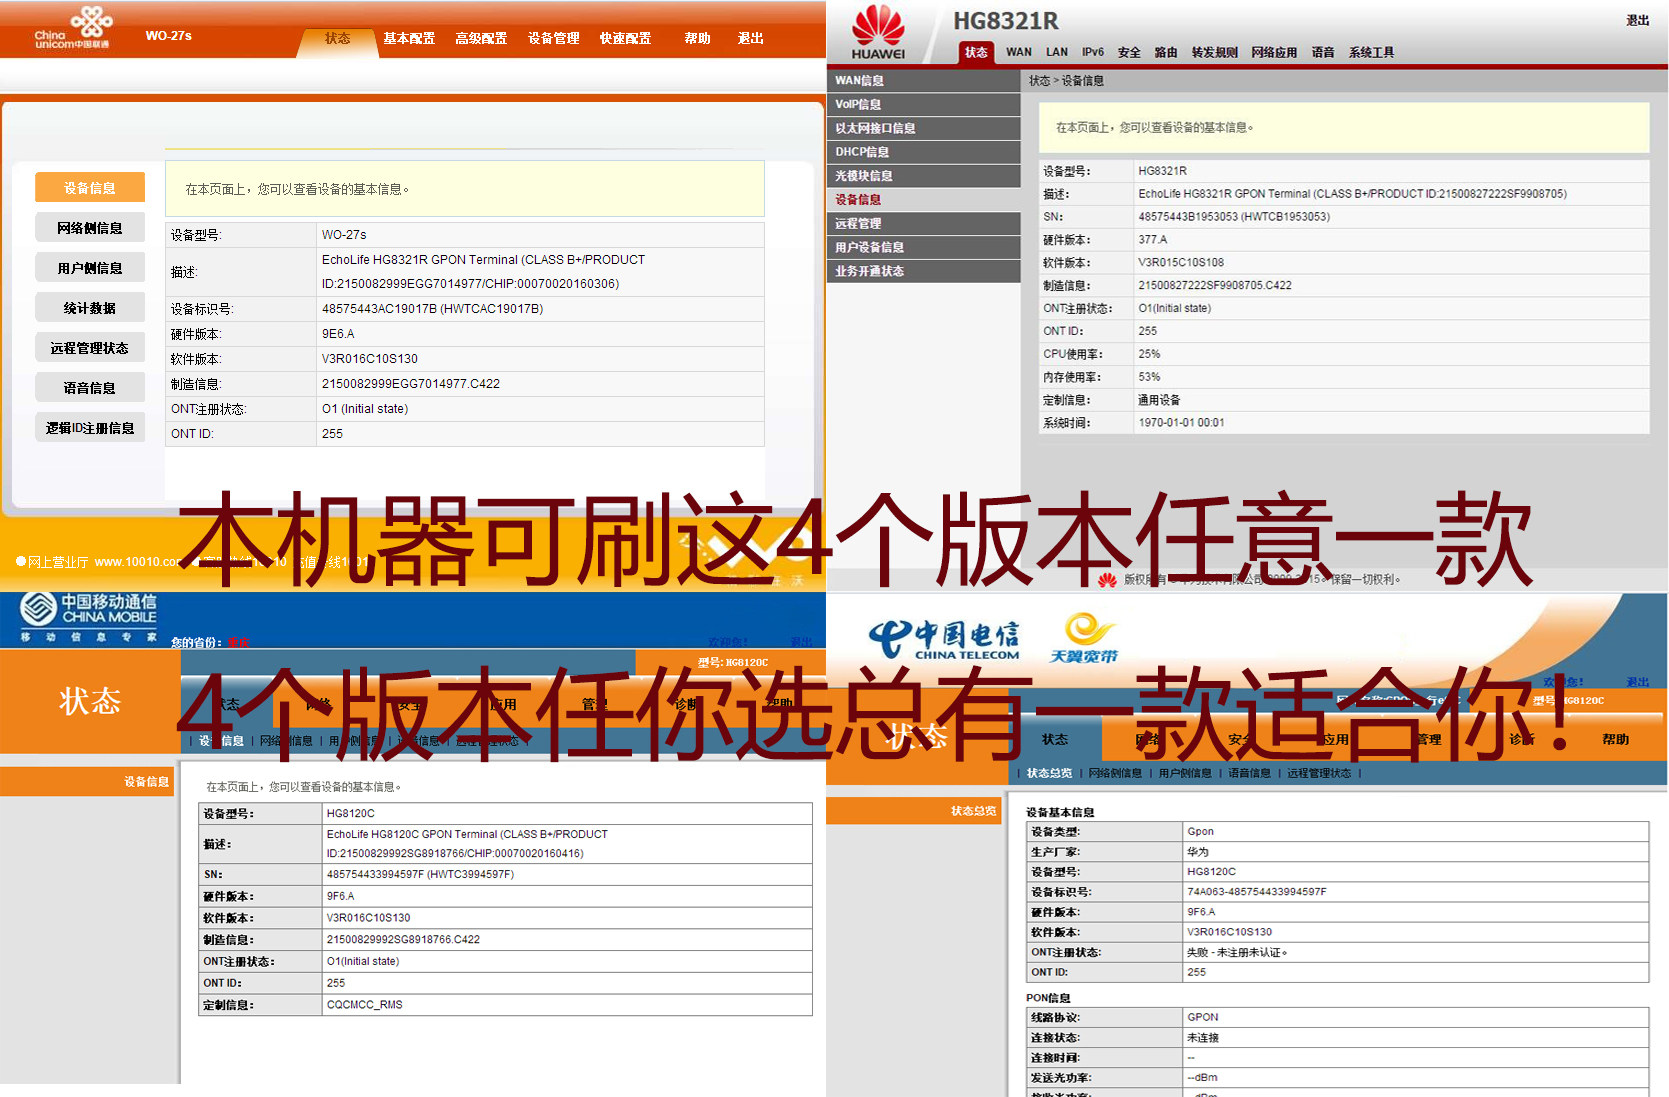Open 帮助 in the China Unicom panel
Screen dimensions: 1669x1097
coord(697,38)
